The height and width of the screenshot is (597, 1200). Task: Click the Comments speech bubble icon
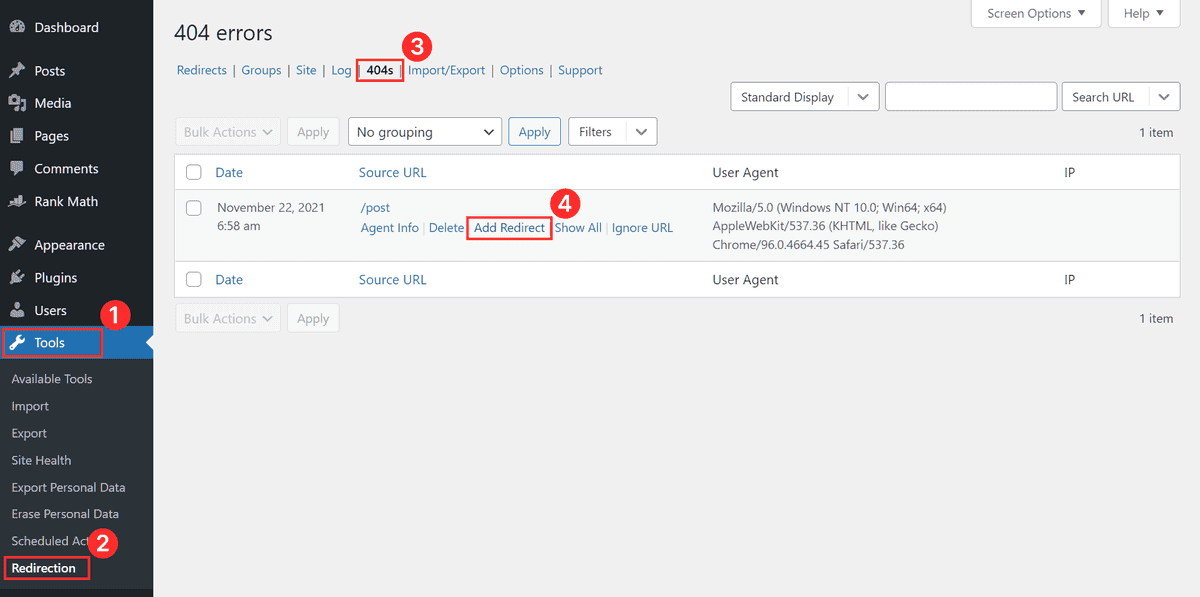tap(17, 169)
